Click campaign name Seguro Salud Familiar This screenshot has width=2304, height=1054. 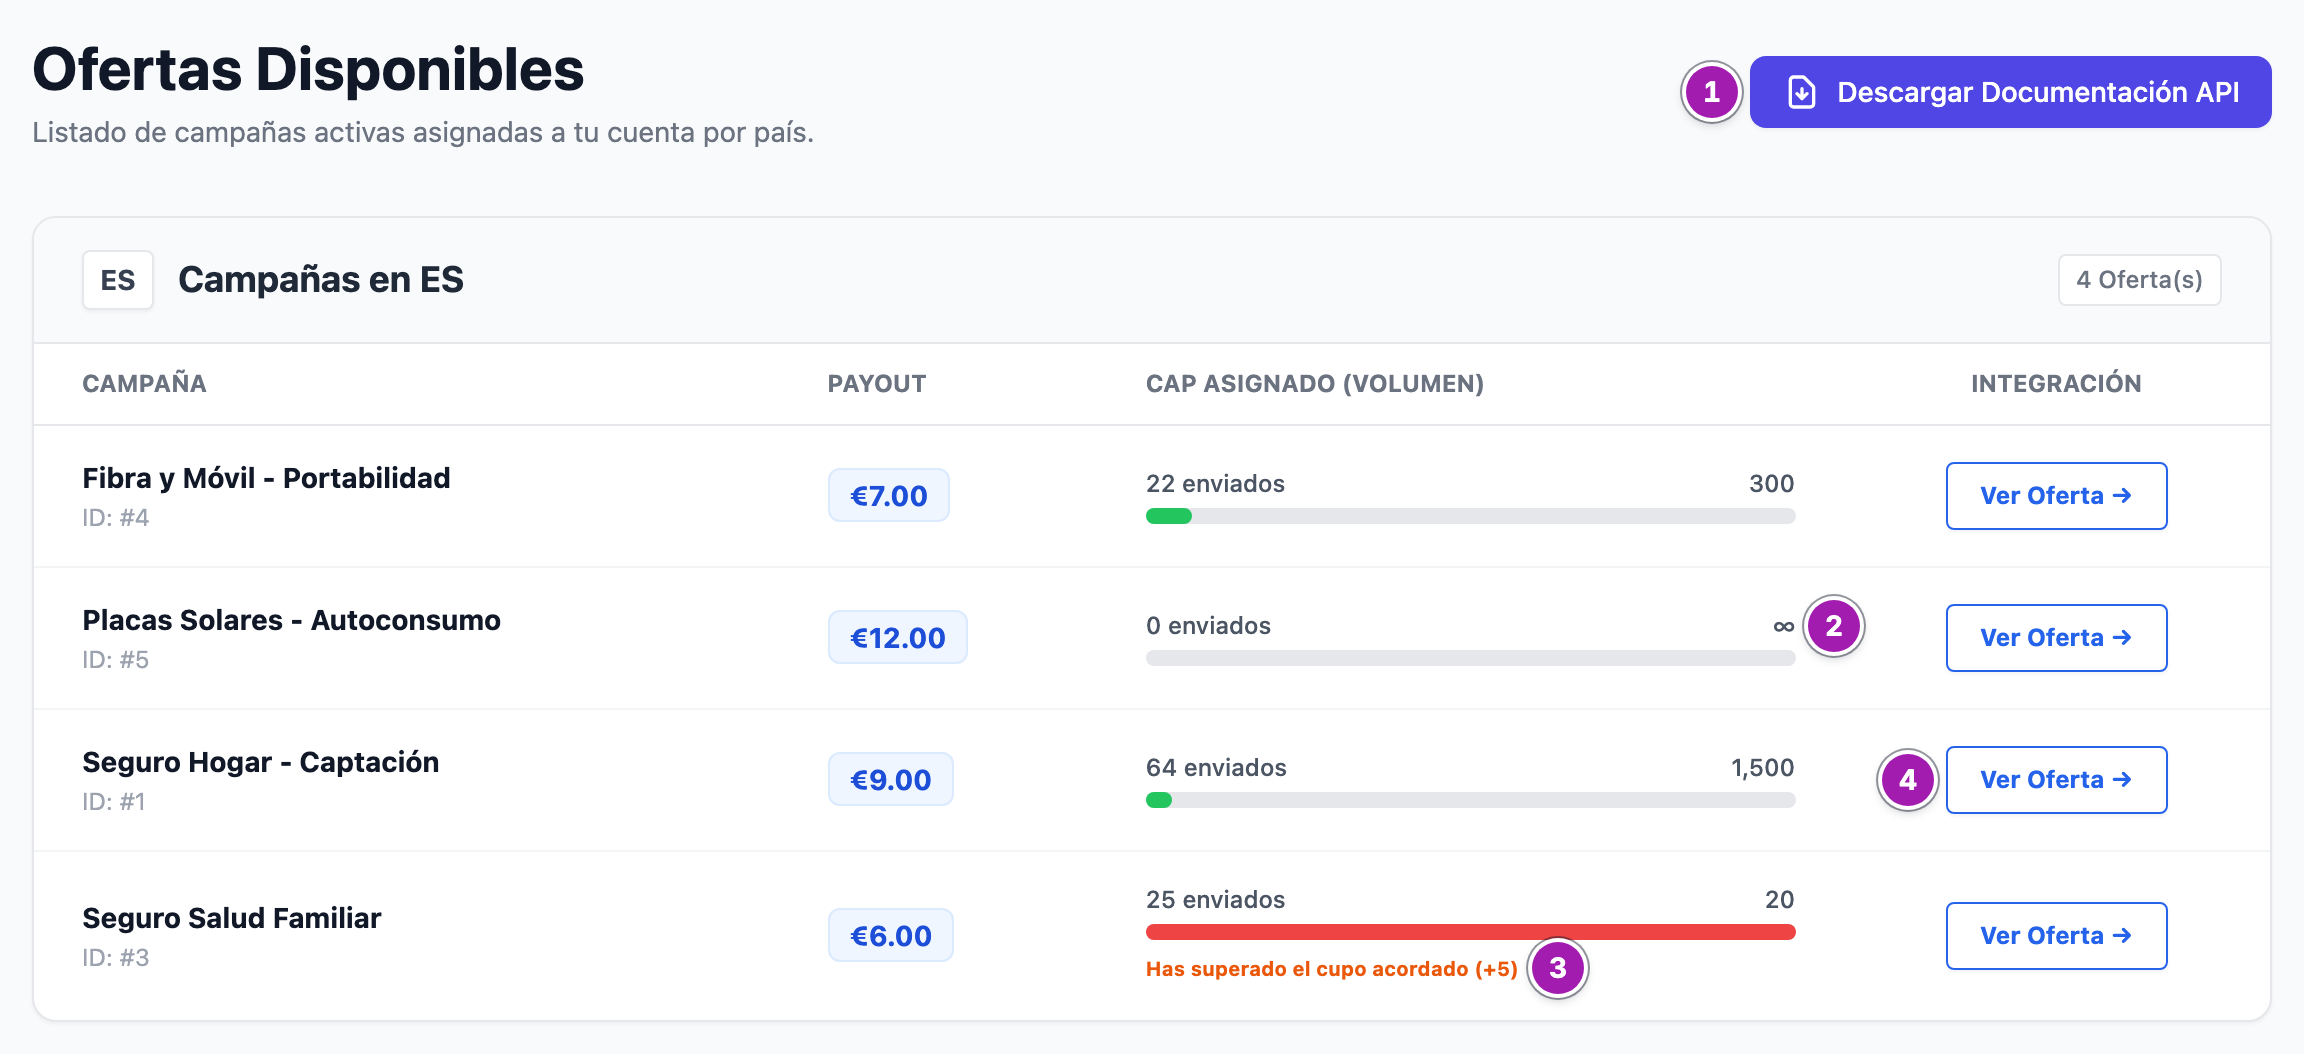click(231, 918)
